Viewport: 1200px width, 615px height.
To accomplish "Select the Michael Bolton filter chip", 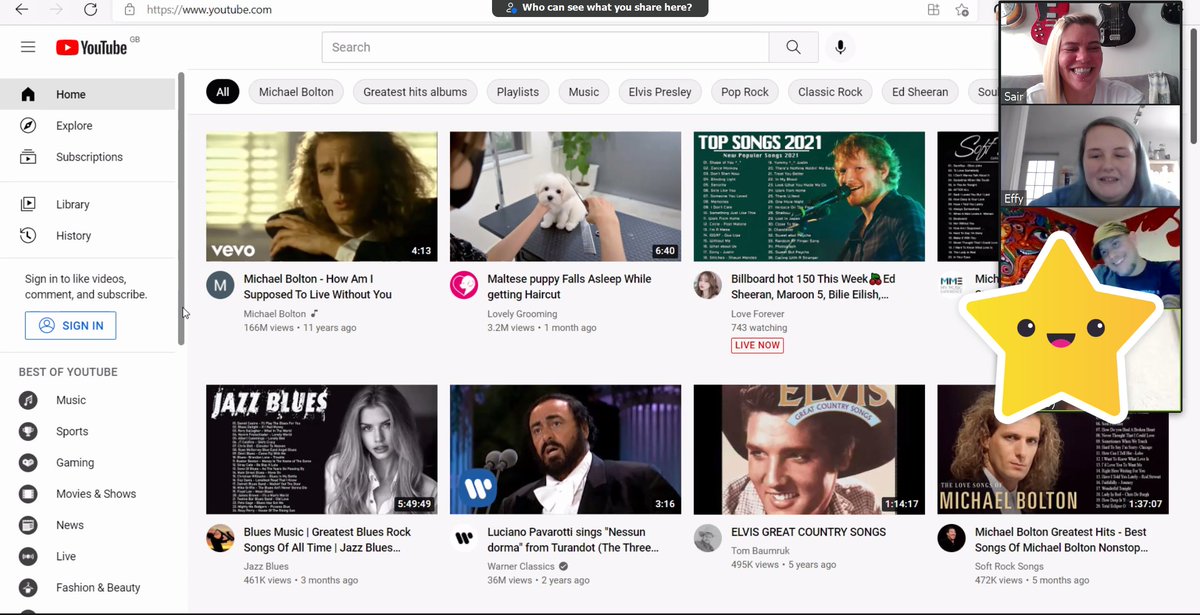I will 296,92.
